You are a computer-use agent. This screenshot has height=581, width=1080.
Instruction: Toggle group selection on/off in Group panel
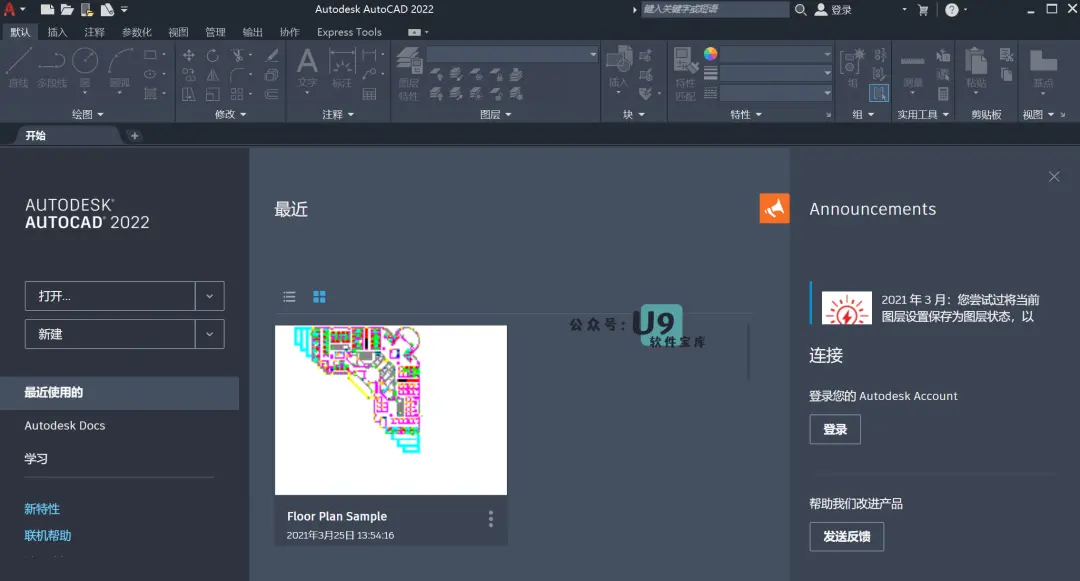coord(879,93)
